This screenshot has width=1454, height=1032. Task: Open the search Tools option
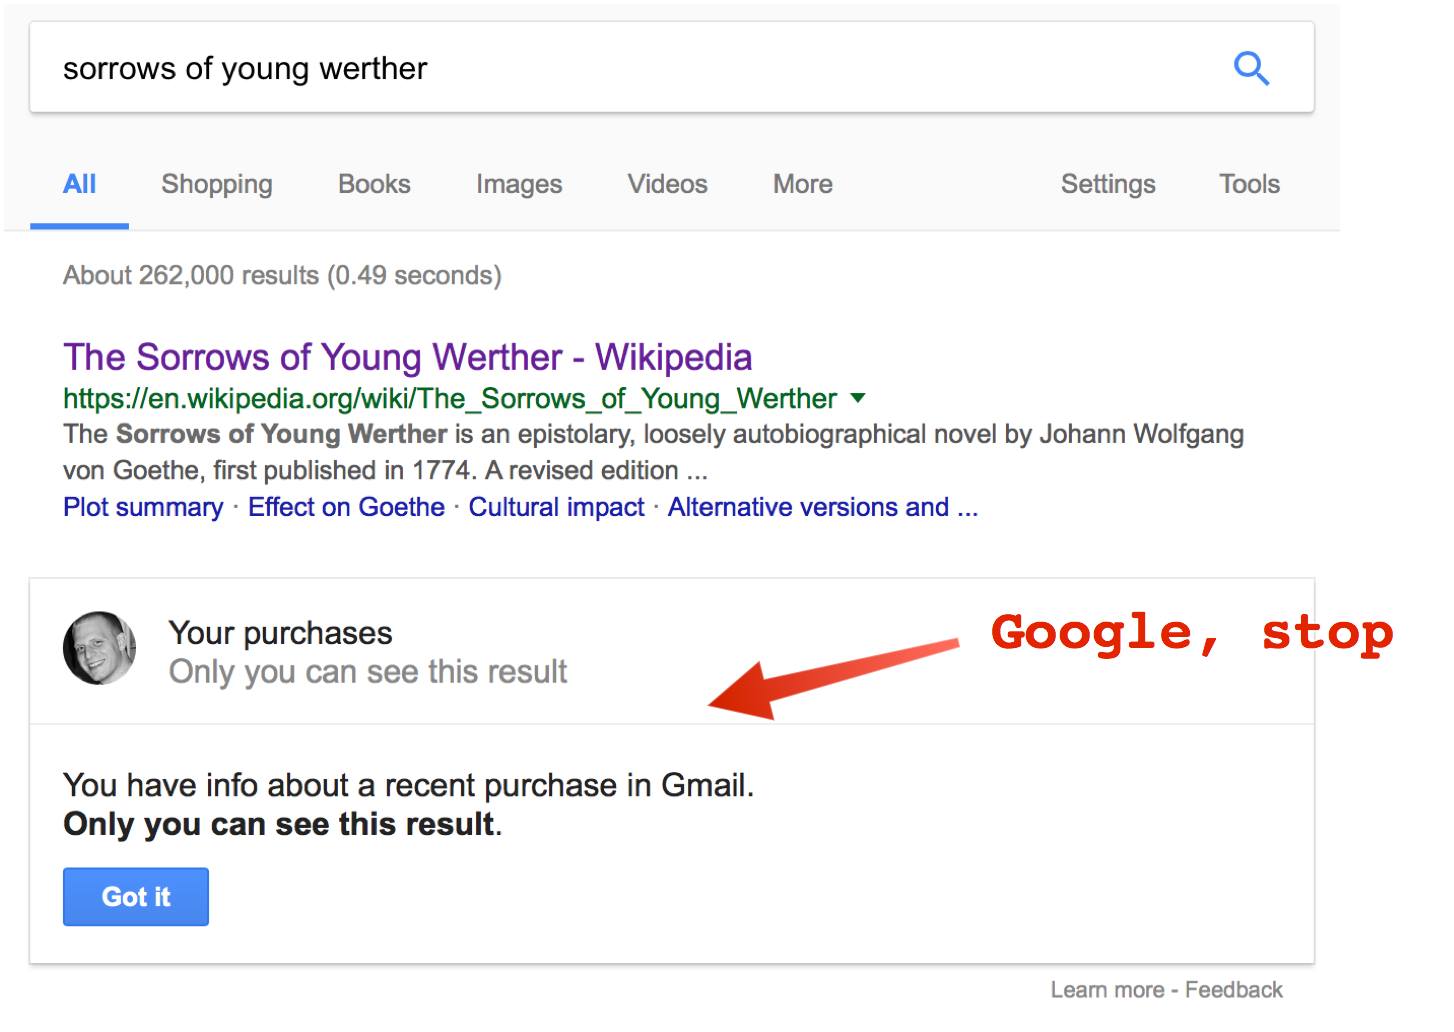coord(1249,184)
